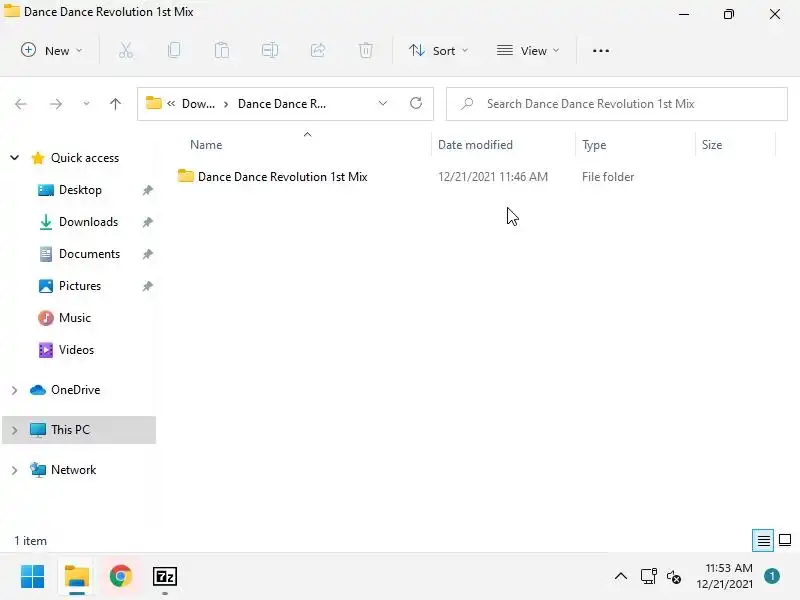Select the 12/21/2021 11:46 AM date cell

pos(493,177)
